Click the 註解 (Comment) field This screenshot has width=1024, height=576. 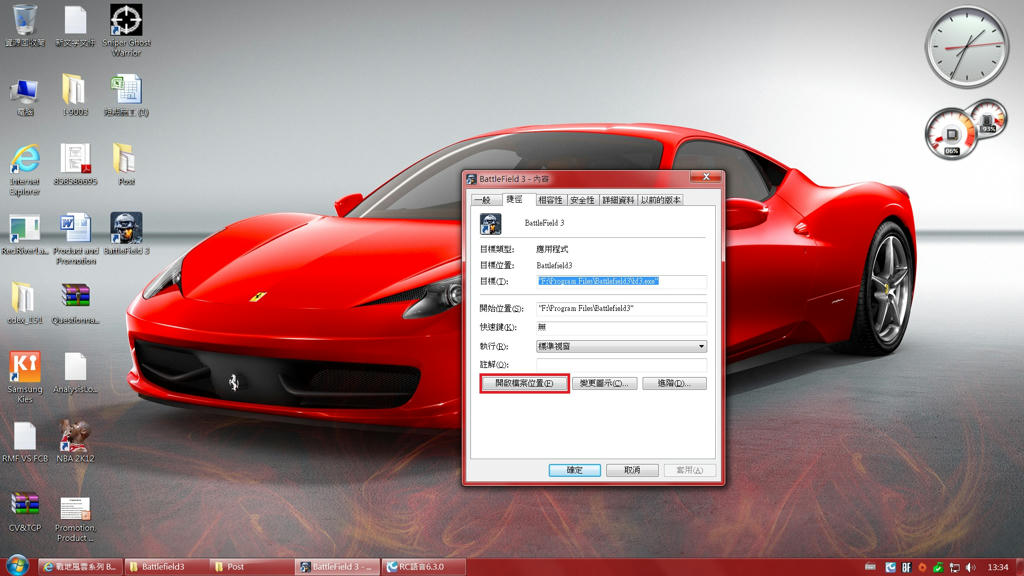(621, 364)
